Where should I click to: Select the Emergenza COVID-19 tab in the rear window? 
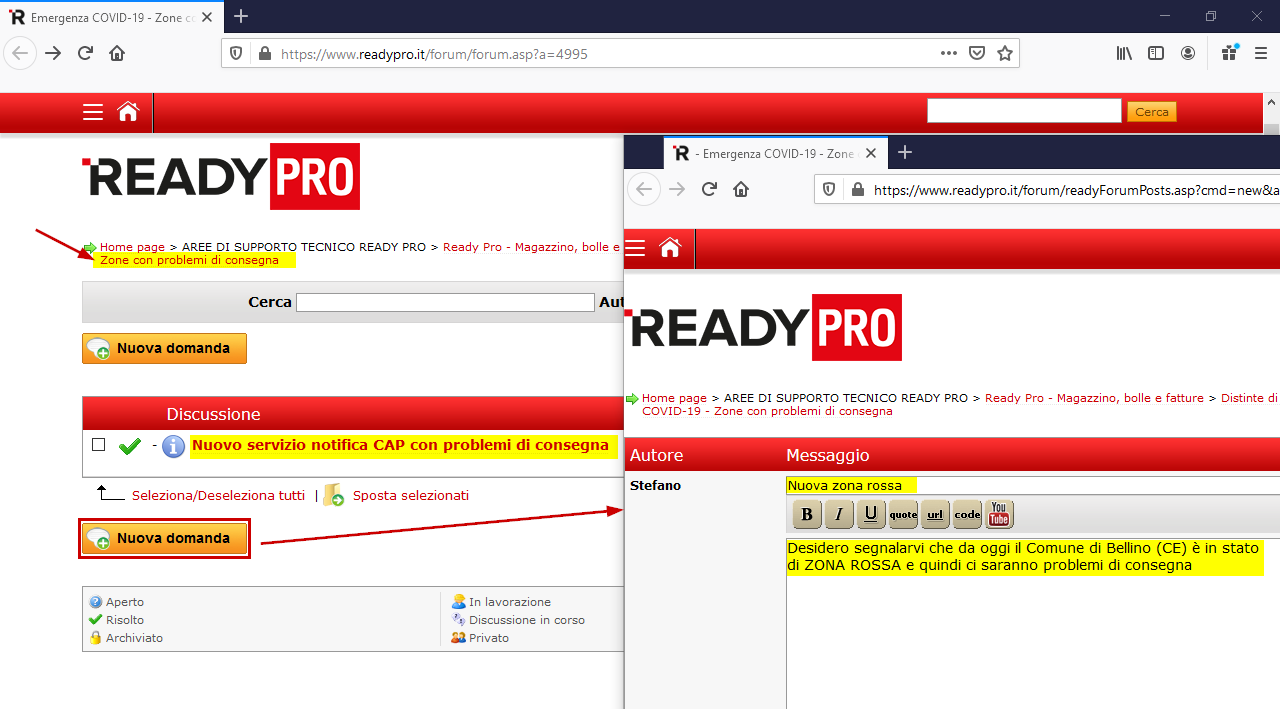112,17
